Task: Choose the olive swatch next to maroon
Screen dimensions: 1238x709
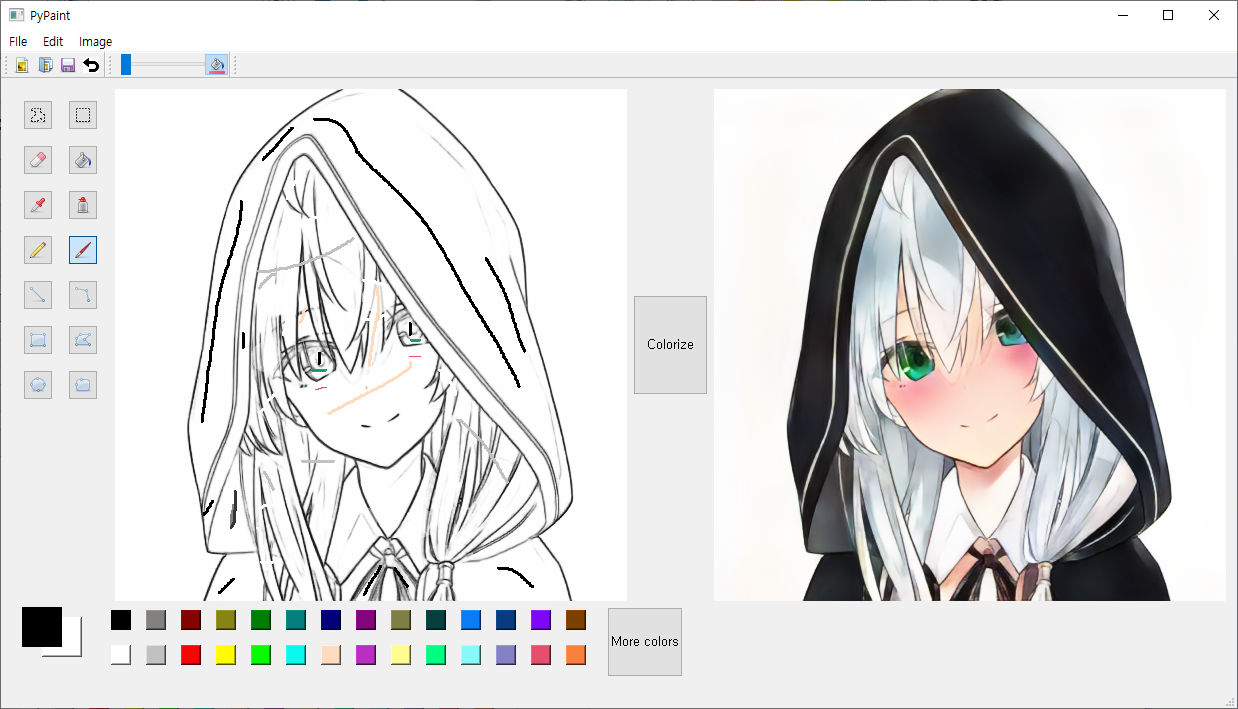Action: (x=226, y=620)
